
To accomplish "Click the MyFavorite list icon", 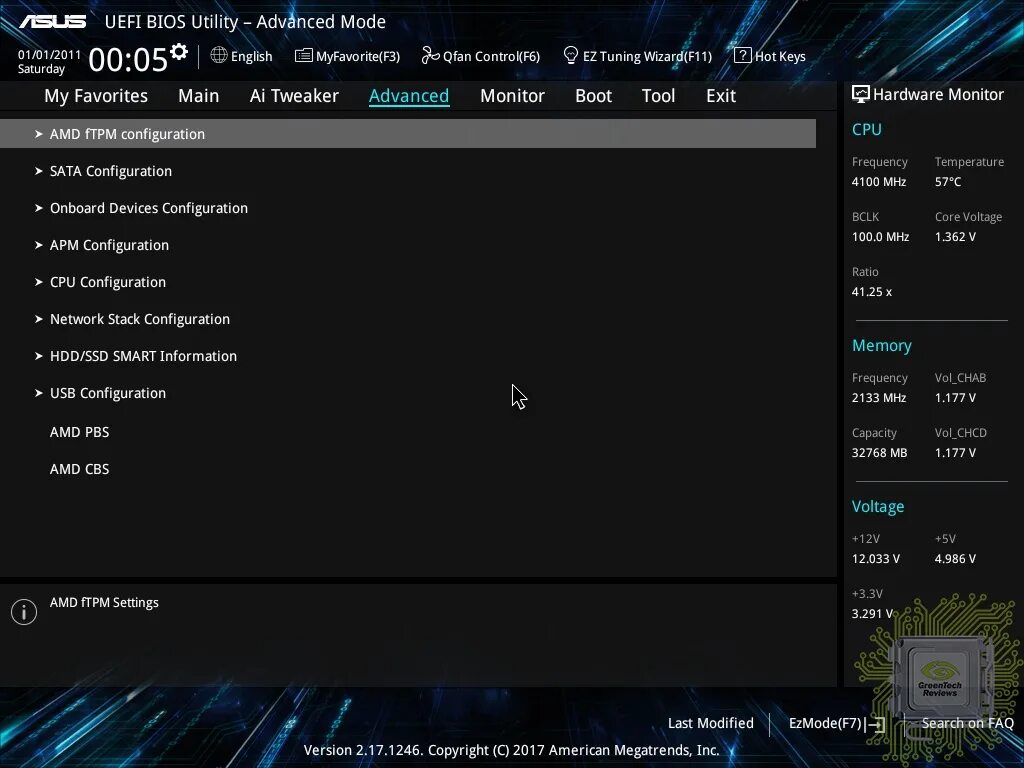I will 304,56.
